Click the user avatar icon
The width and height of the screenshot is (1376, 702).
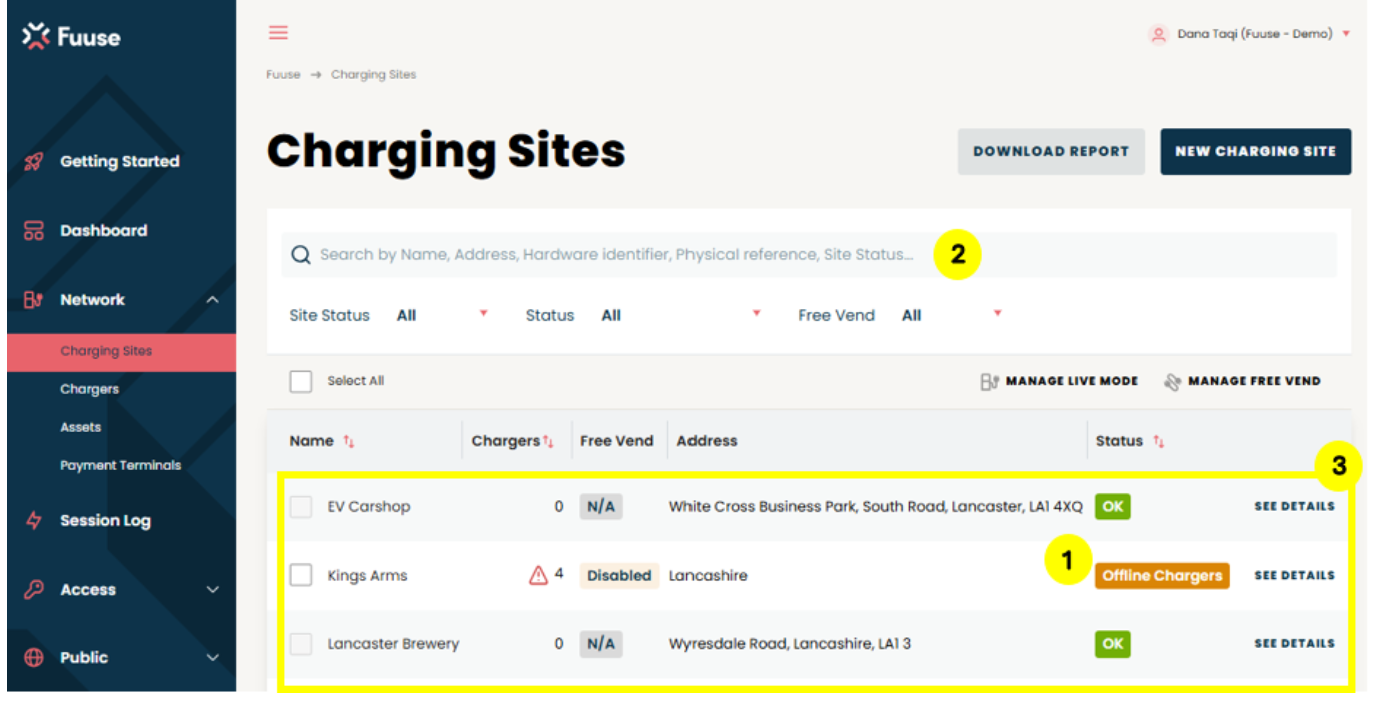click(x=1158, y=34)
